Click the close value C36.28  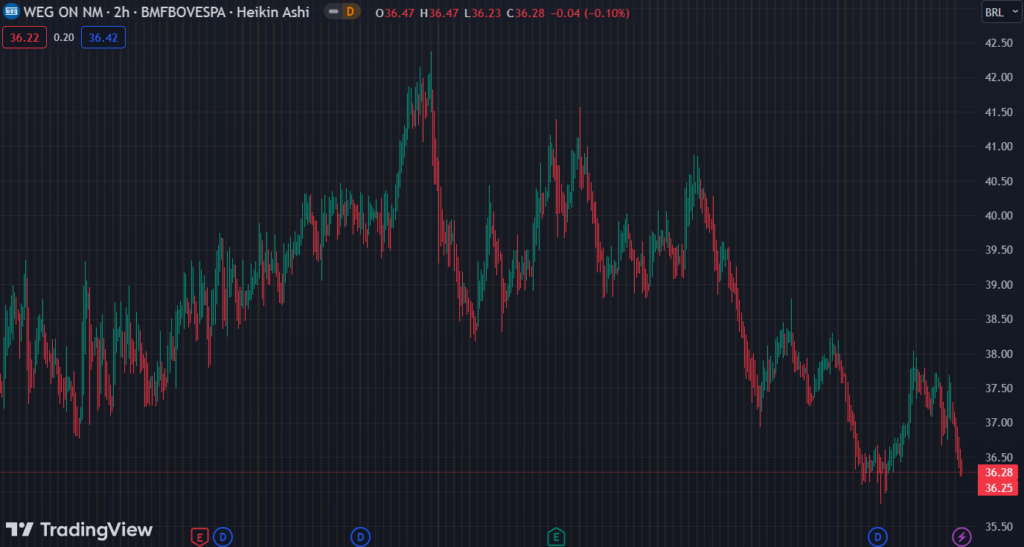[526, 13]
